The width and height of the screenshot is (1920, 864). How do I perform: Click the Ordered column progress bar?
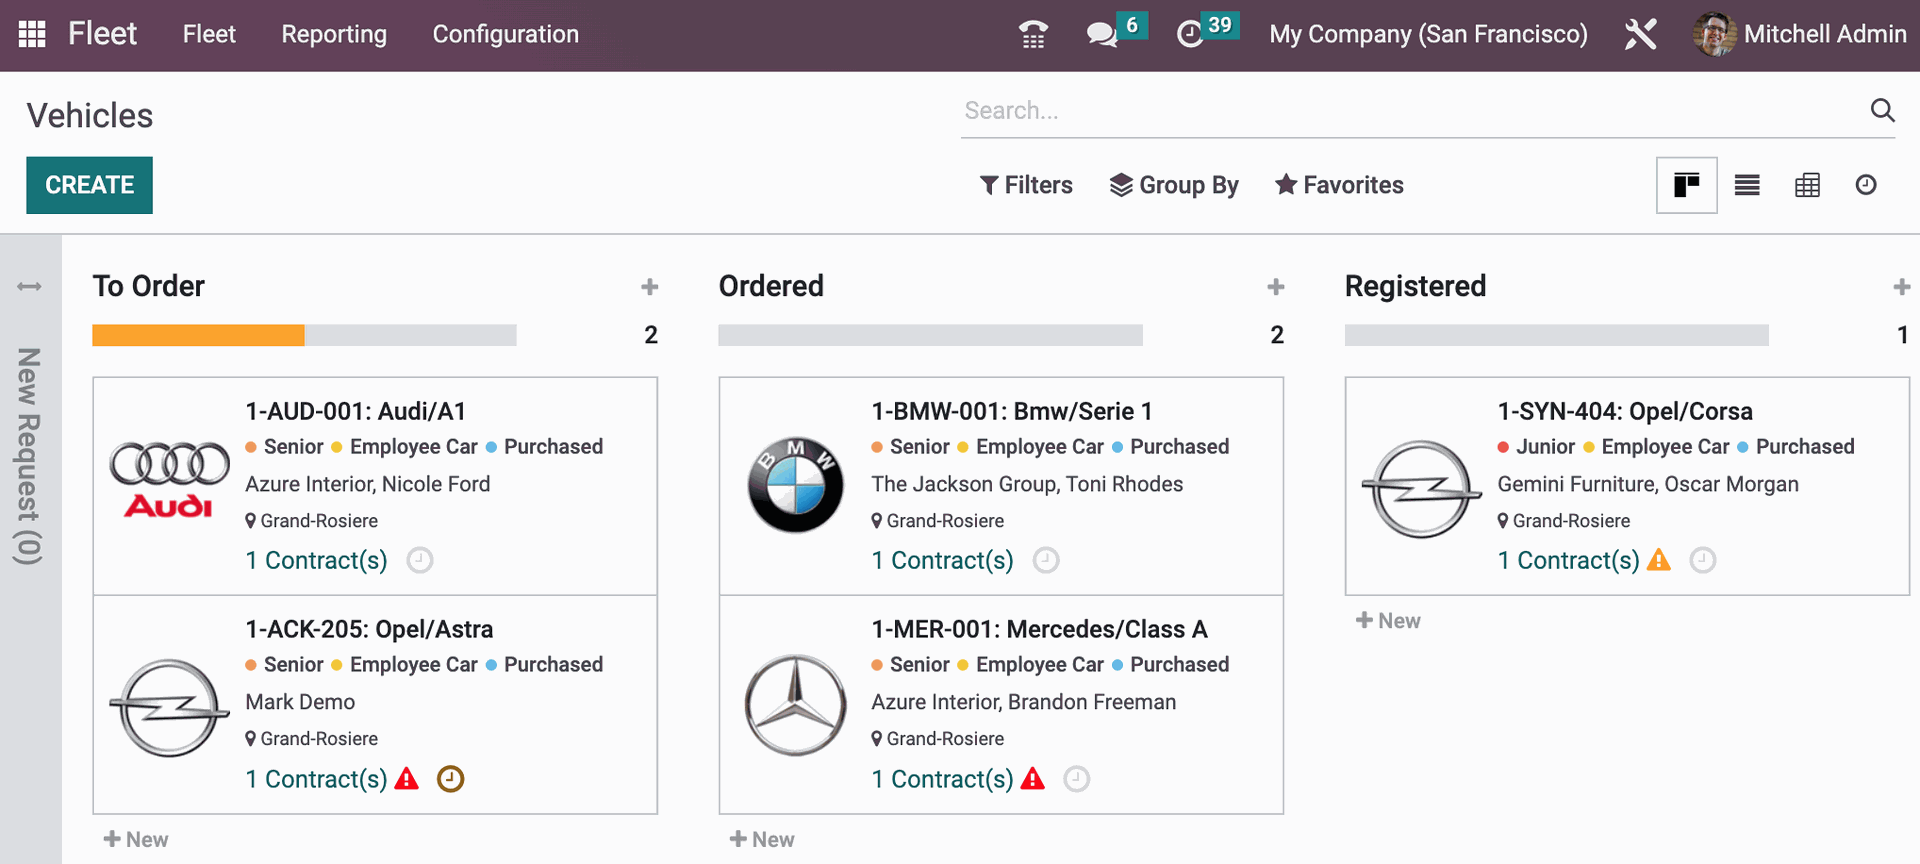pyautogui.click(x=930, y=335)
